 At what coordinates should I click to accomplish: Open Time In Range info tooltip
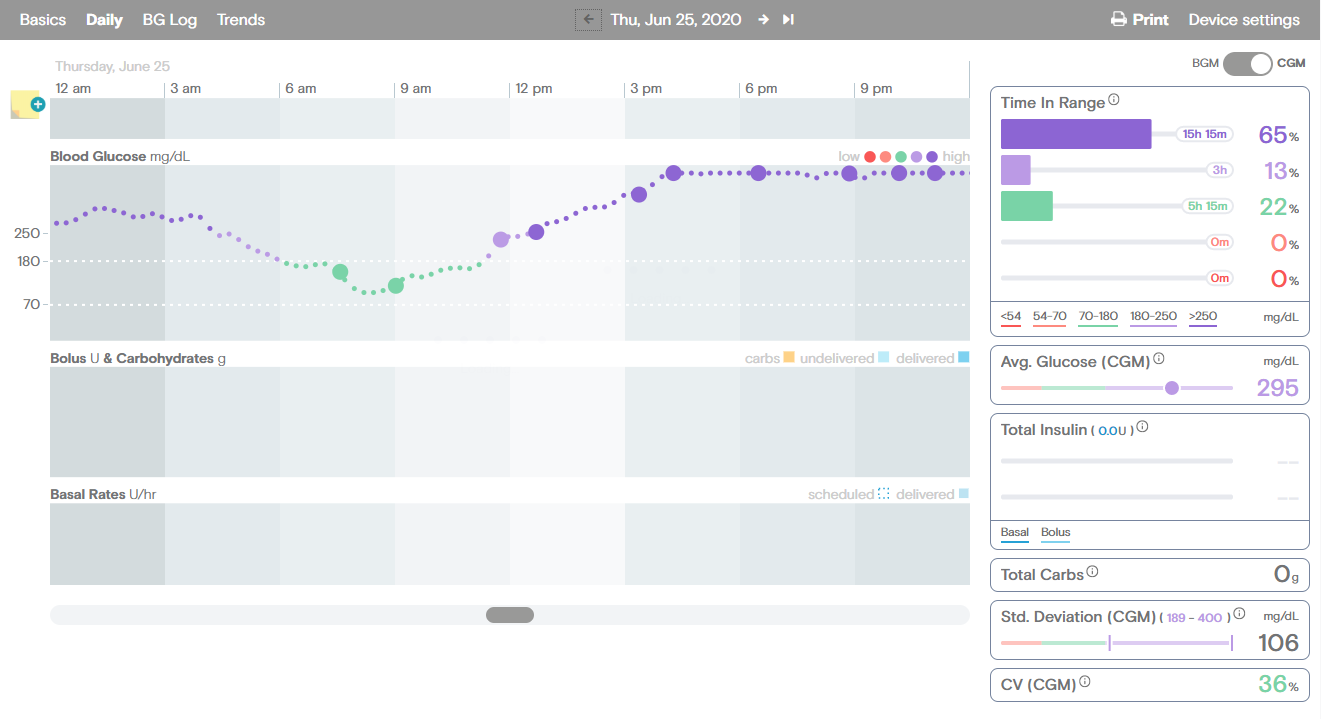[1114, 101]
